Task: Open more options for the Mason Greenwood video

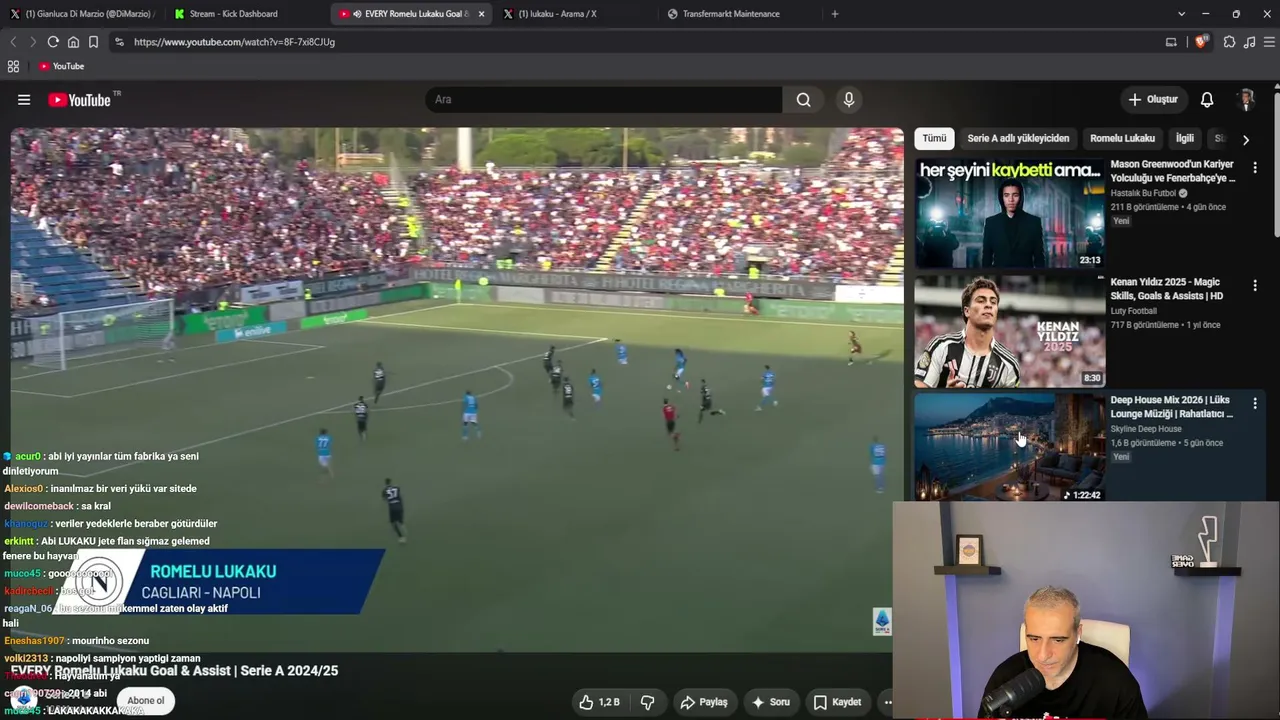Action: (1255, 168)
